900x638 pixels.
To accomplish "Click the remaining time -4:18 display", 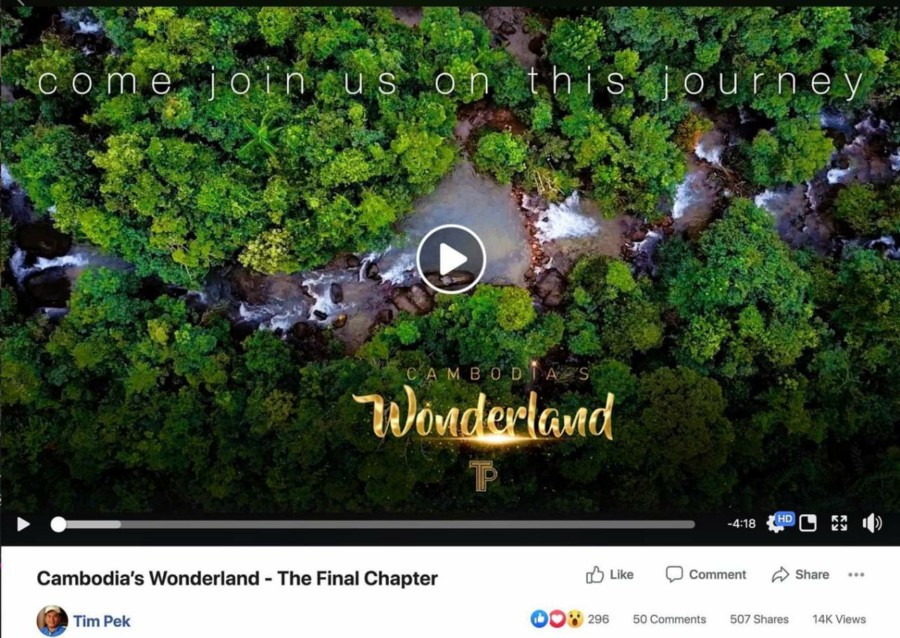I will 741,523.
